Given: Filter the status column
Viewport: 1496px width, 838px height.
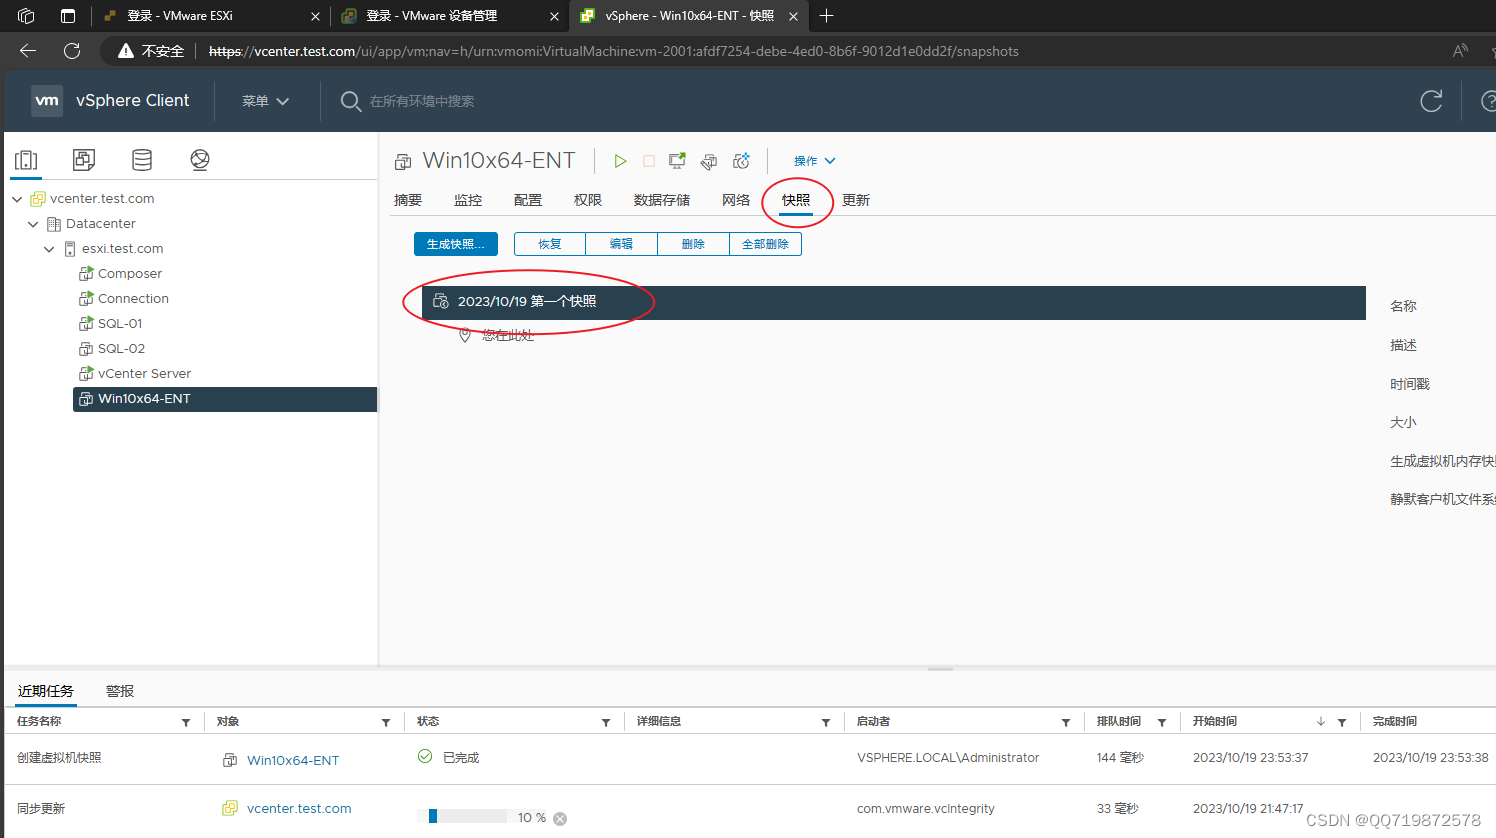Looking at the screenshot, I should pyautogui.click(x=606, y=722).
